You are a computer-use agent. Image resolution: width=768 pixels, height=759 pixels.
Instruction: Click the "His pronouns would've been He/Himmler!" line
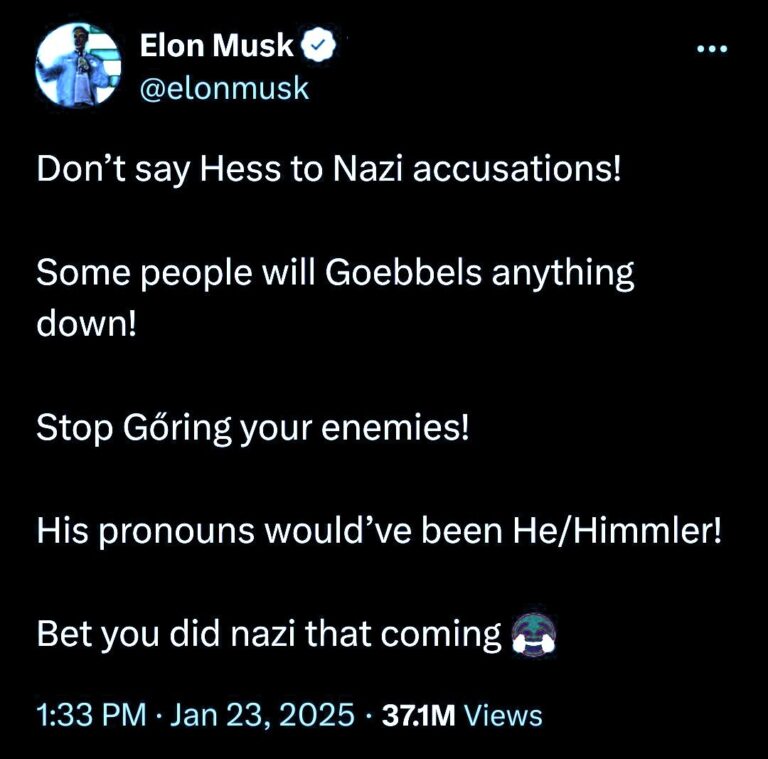[378, 531]
